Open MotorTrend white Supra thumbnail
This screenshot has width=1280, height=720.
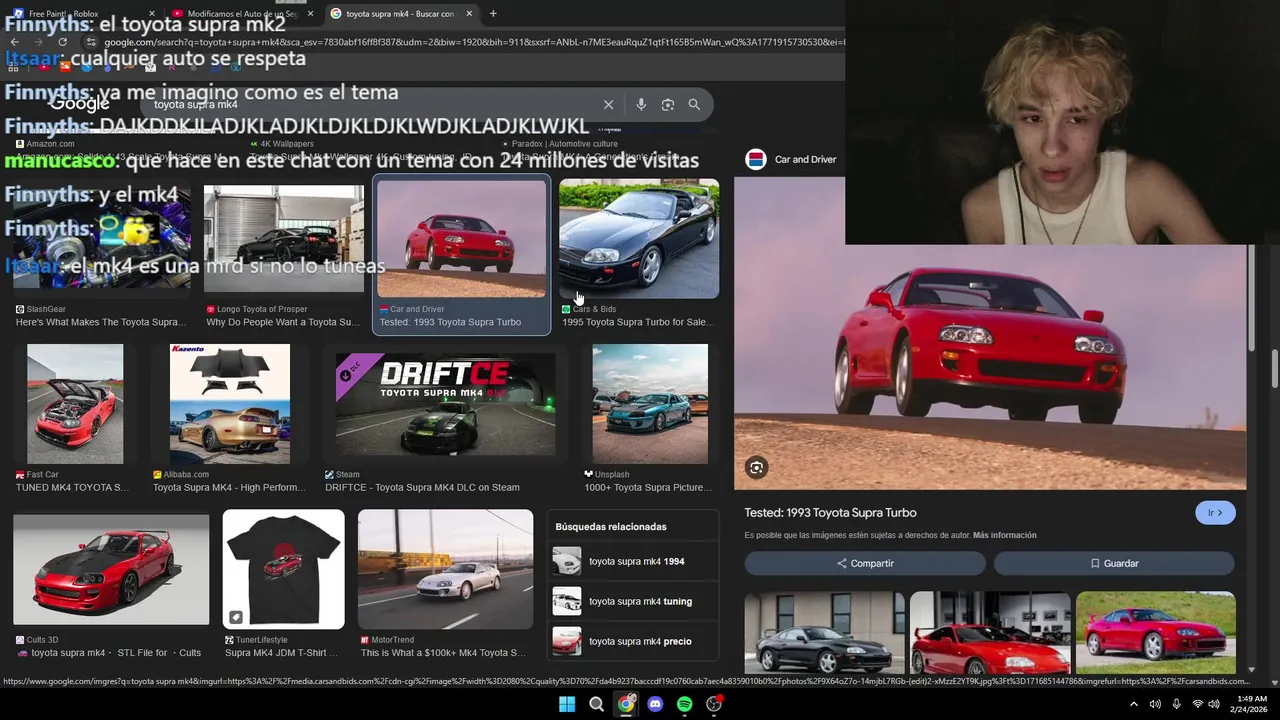(x=445, y=569)
